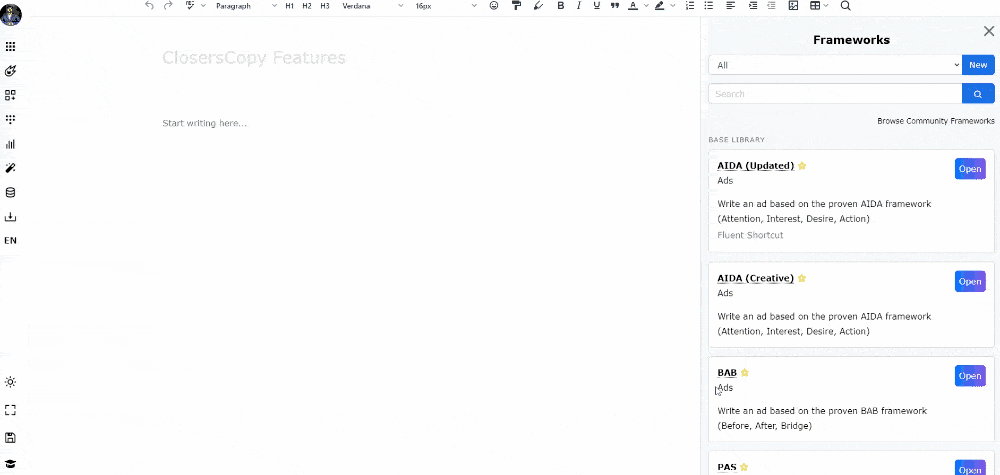Toggle the numbered list

pyautogui.click(x=689, y=6)
